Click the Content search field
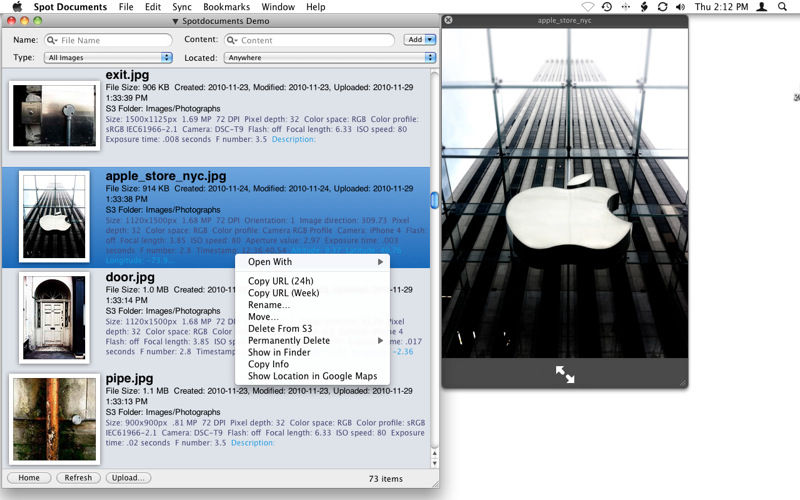The image size is (800, 500). (x=309, y=40)
